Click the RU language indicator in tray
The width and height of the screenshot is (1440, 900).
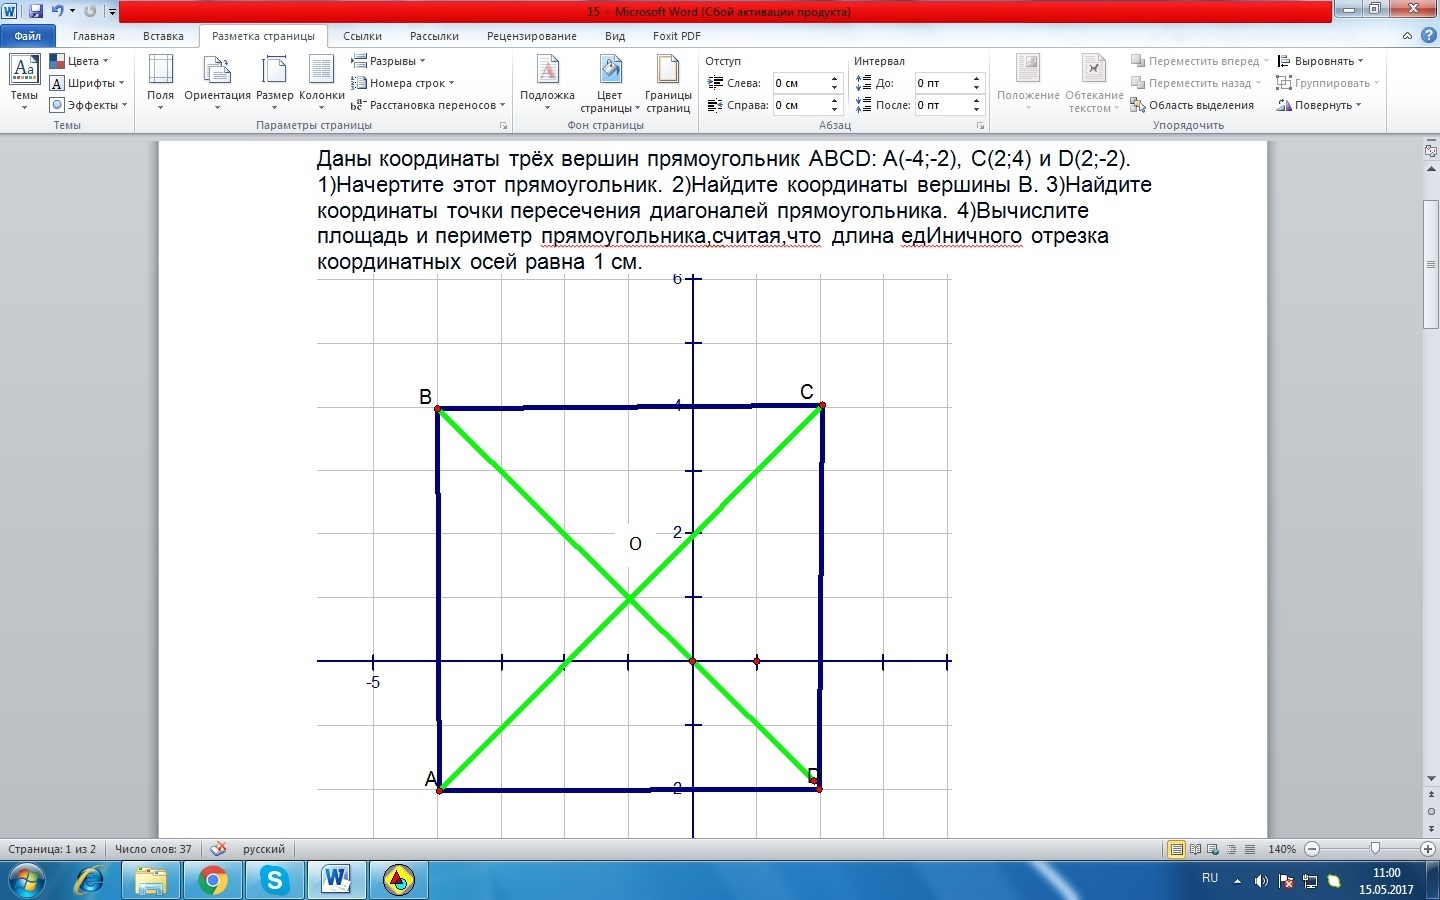pos(1210,878)
